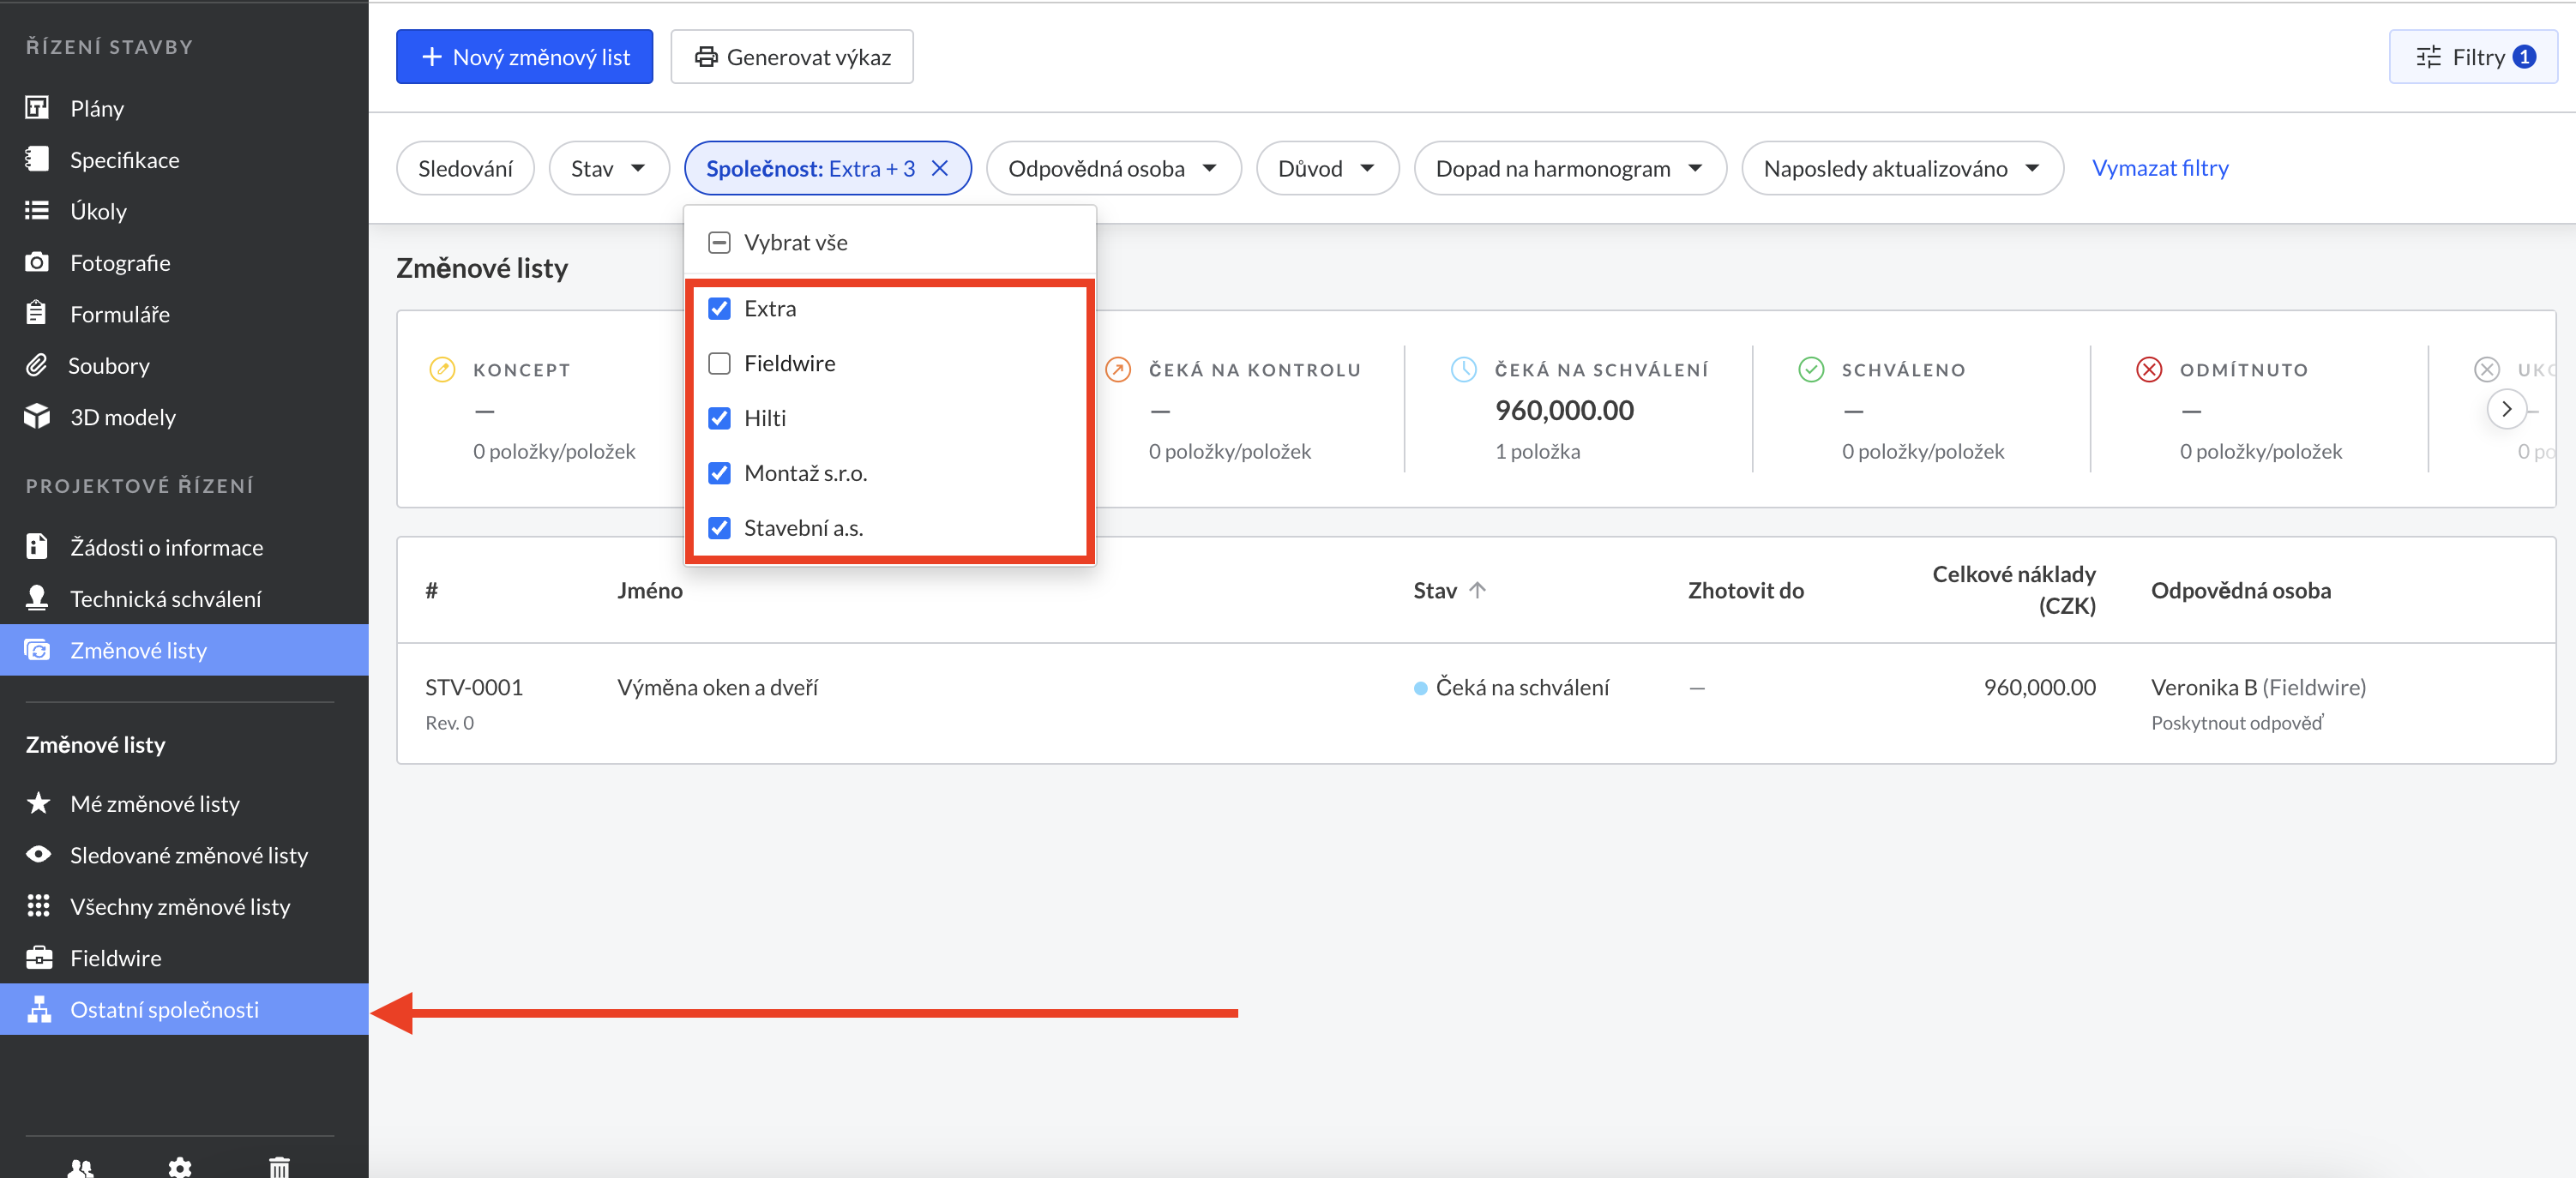The image size is (2576, 1178).
Task: Click the Koncept status pencil icon
Action: tap(442, 369)
